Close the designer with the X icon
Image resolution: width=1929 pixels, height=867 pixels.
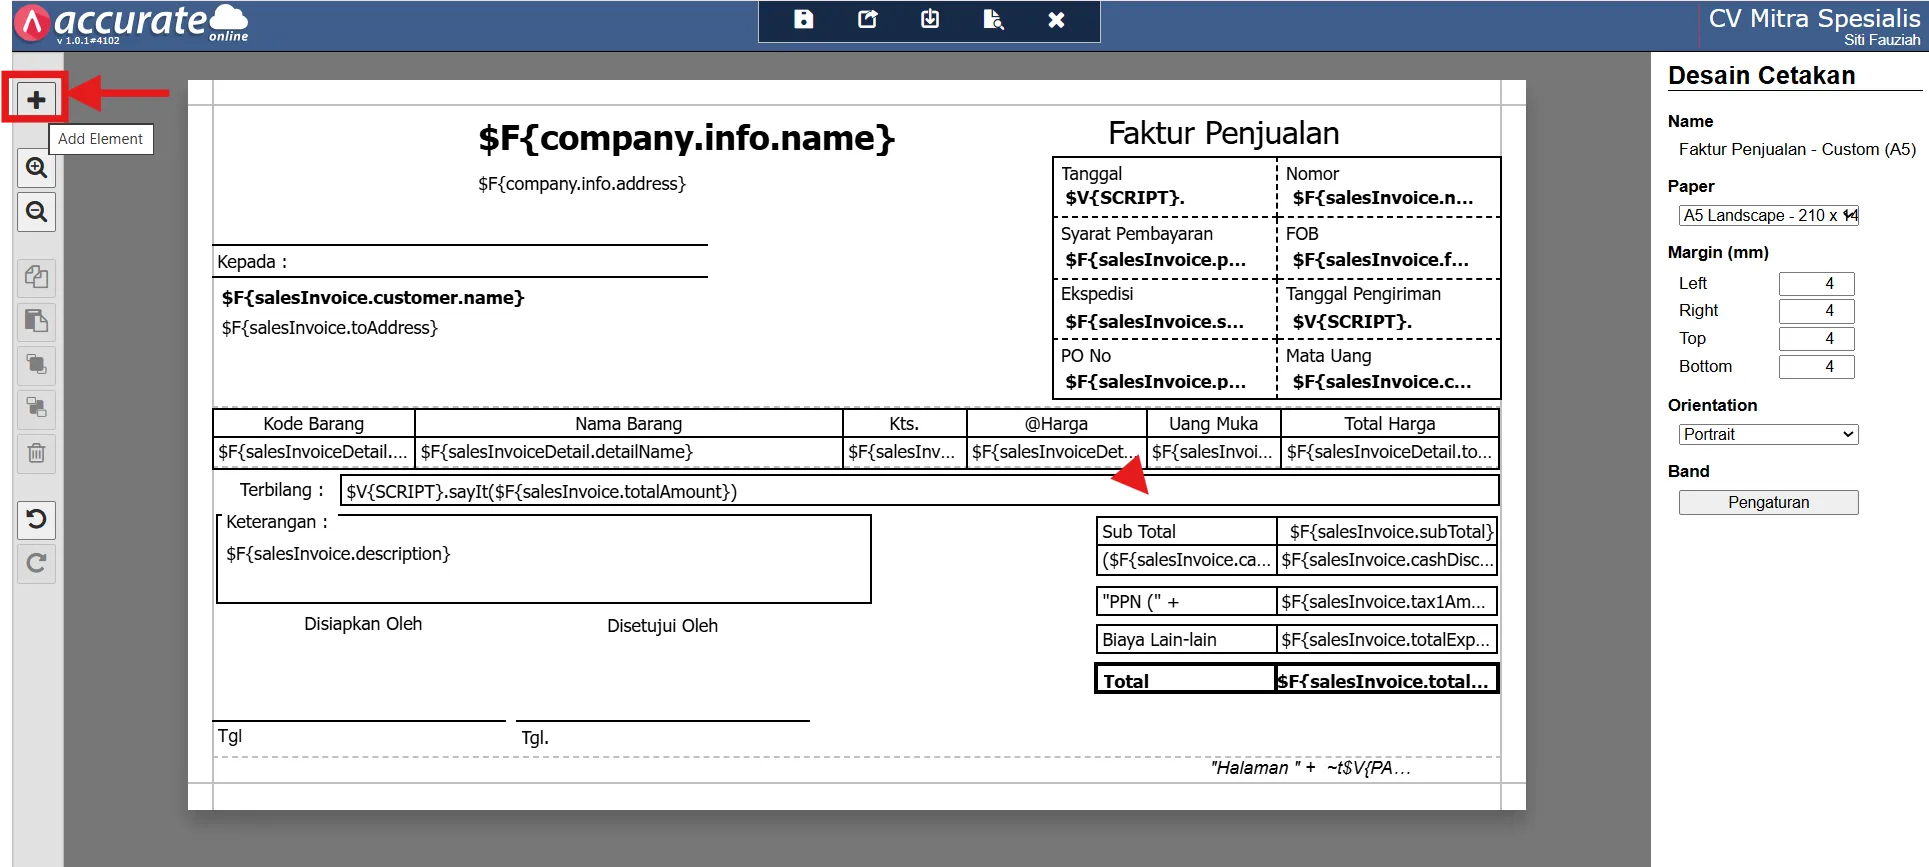coord(1056,20)
